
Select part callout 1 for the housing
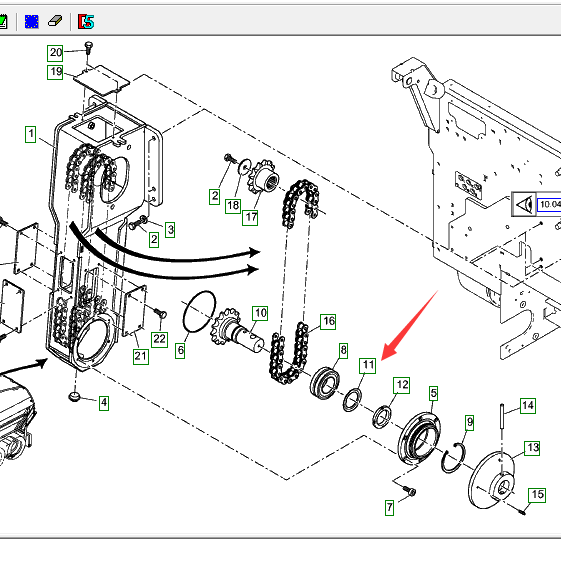coord(31,134)
